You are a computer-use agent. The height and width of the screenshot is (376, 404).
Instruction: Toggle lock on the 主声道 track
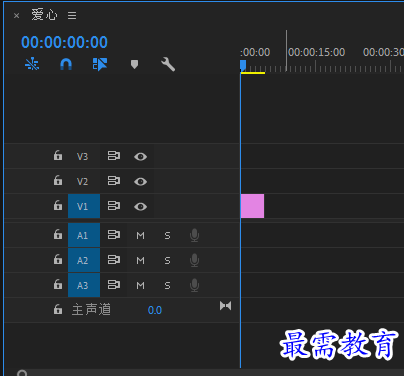(x=58, y=309)
